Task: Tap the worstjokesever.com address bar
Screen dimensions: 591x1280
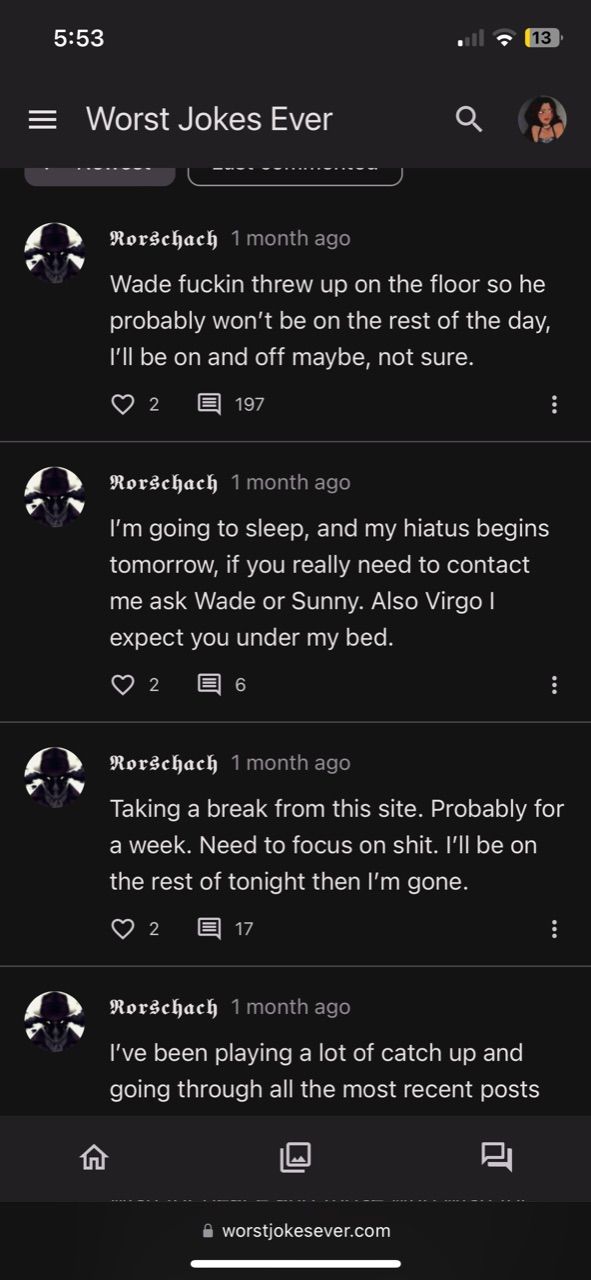Action: pyautogui.click(x=296, y=1231)
